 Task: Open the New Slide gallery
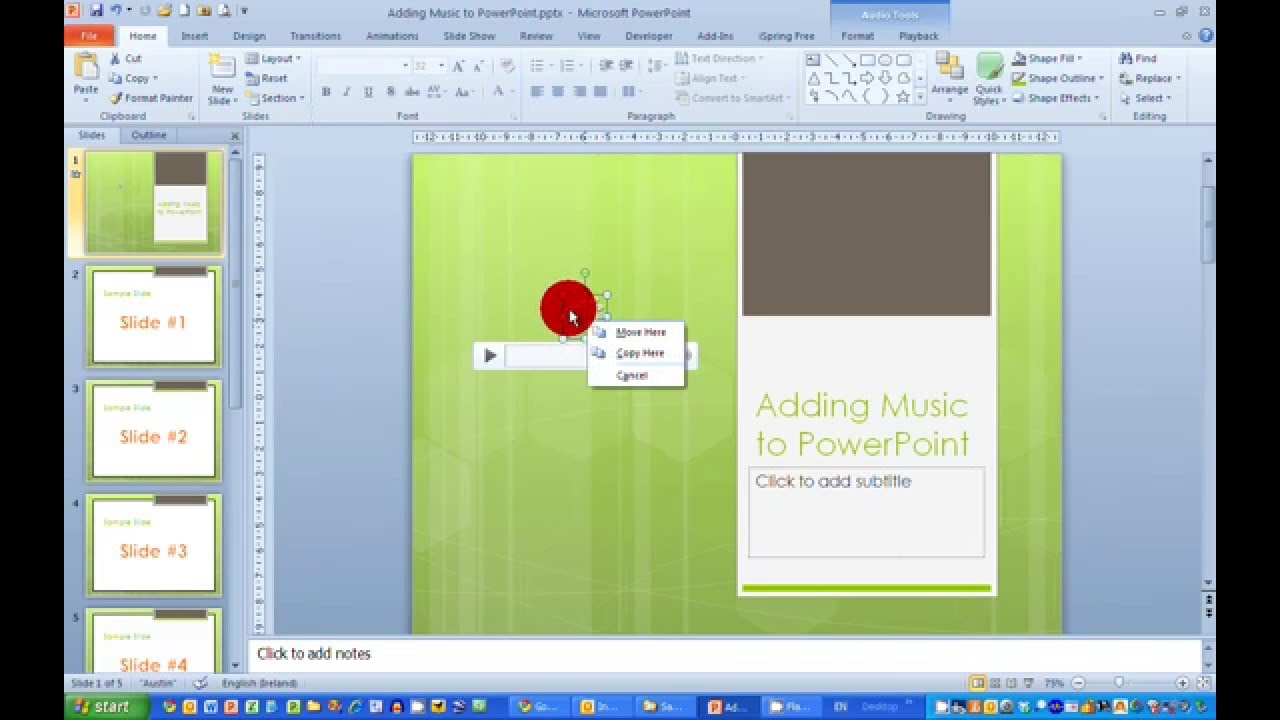tap(221, 78)
